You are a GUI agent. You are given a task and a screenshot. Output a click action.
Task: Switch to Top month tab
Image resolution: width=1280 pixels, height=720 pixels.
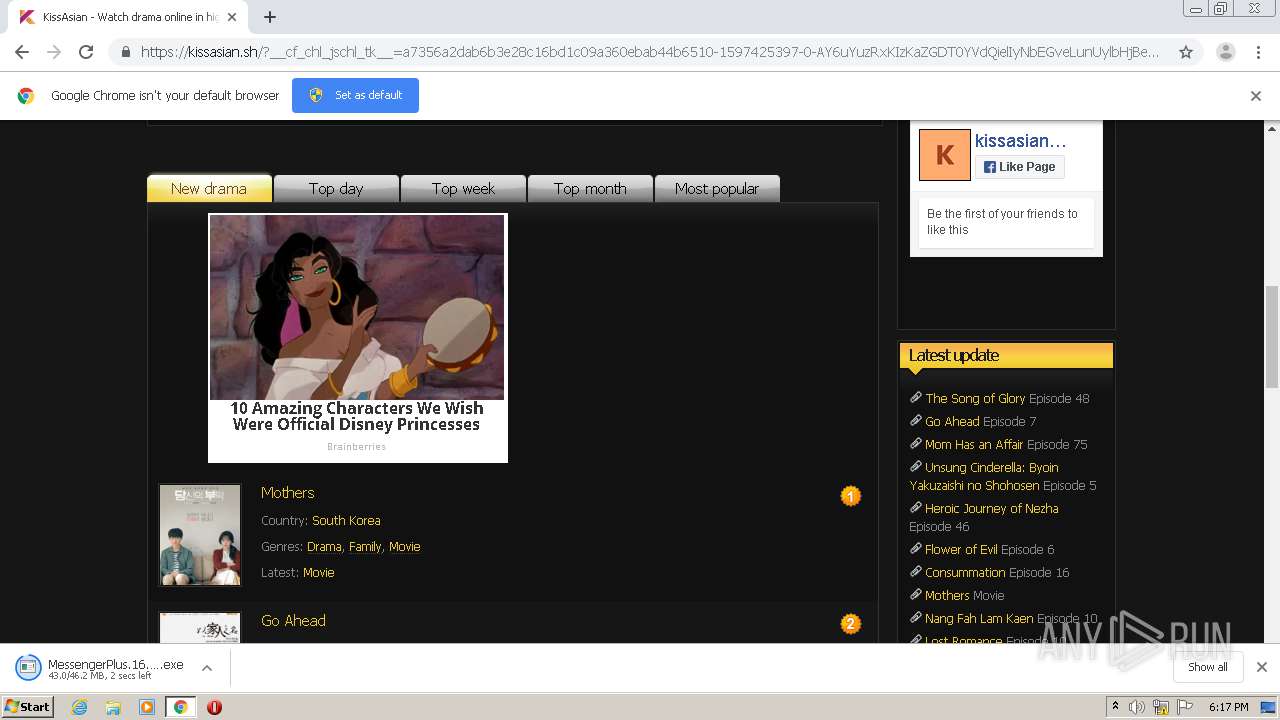click(x=590, y=188)
